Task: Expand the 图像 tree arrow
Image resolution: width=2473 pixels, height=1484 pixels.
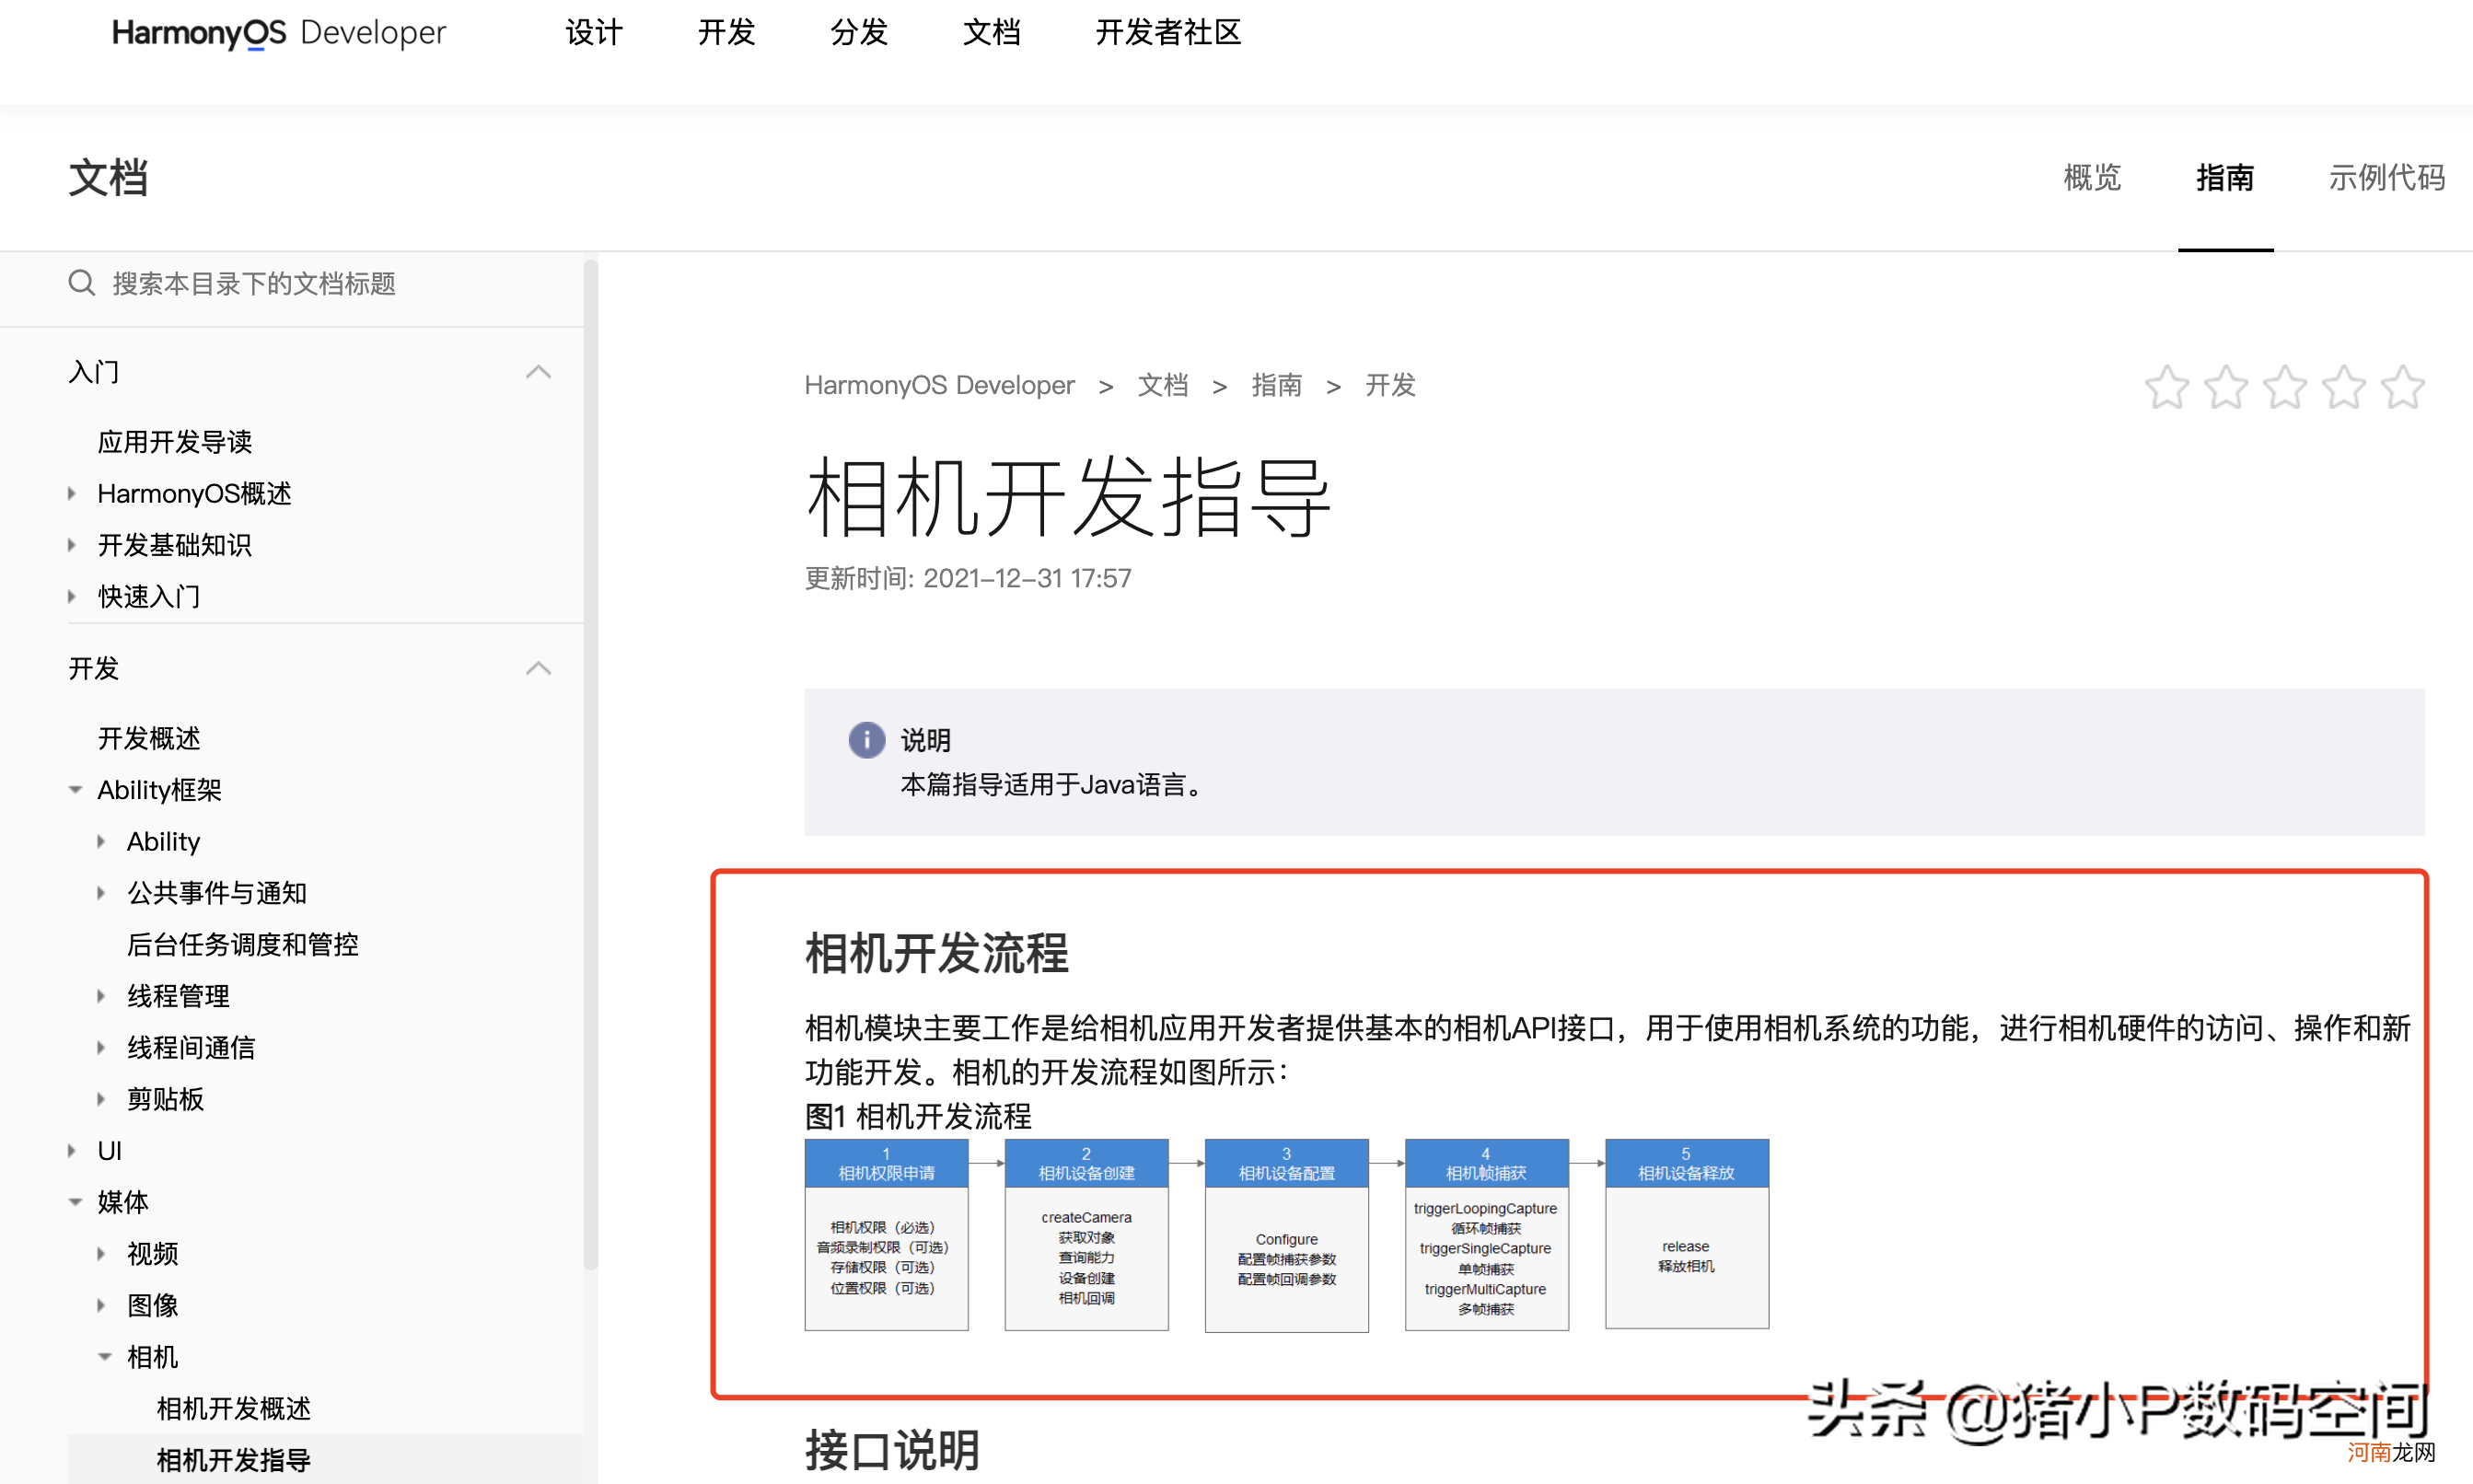Action: pos(101,1305)
